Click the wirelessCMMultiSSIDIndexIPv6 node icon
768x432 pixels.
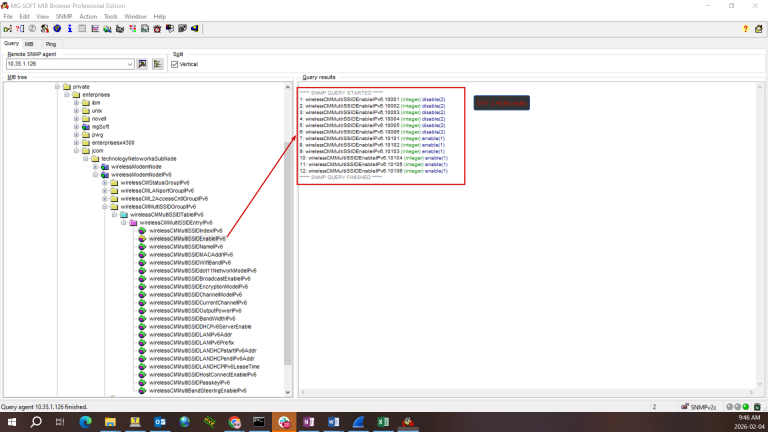[x=142, y=231]
